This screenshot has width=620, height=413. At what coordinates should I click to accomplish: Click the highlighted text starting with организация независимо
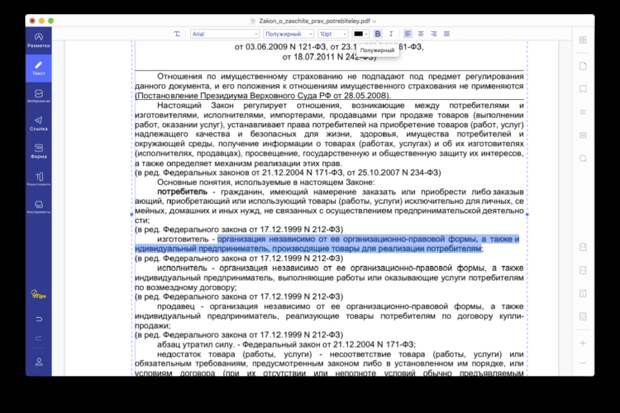pyautogui.click(x=327, y=244)
